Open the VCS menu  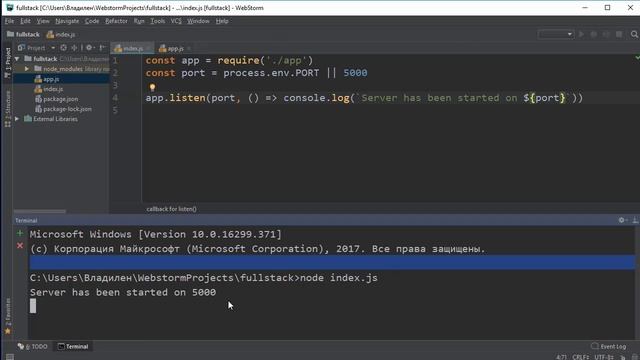pos(176,21)
